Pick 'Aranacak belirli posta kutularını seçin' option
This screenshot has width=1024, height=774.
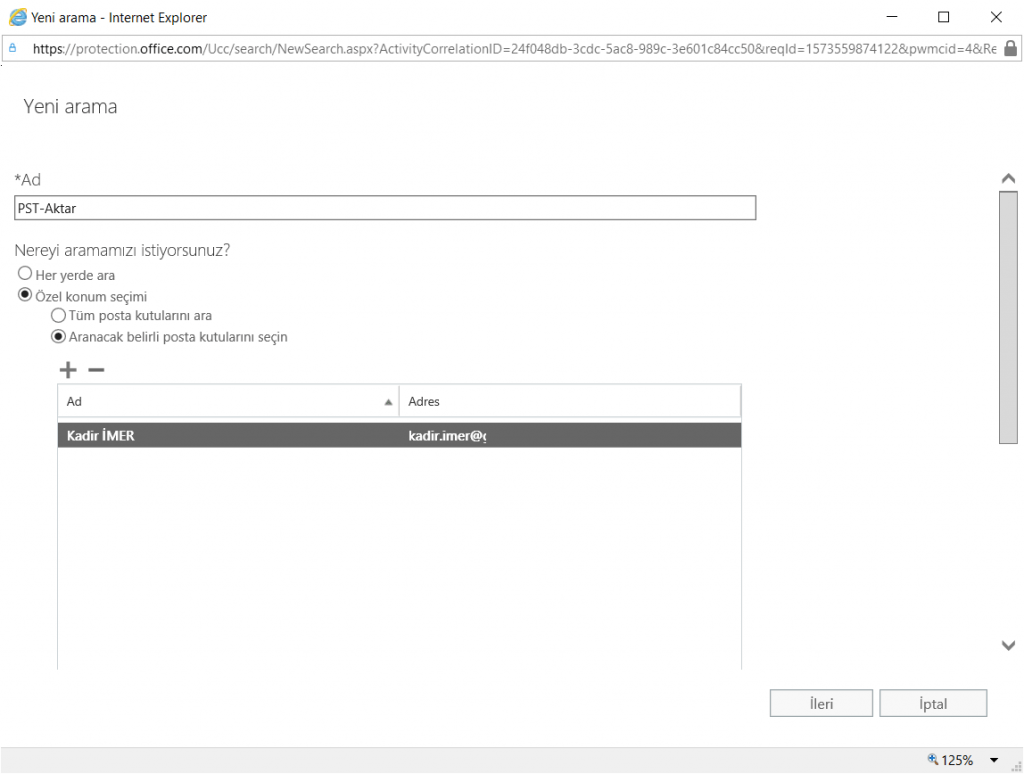(x=58, y=337)
